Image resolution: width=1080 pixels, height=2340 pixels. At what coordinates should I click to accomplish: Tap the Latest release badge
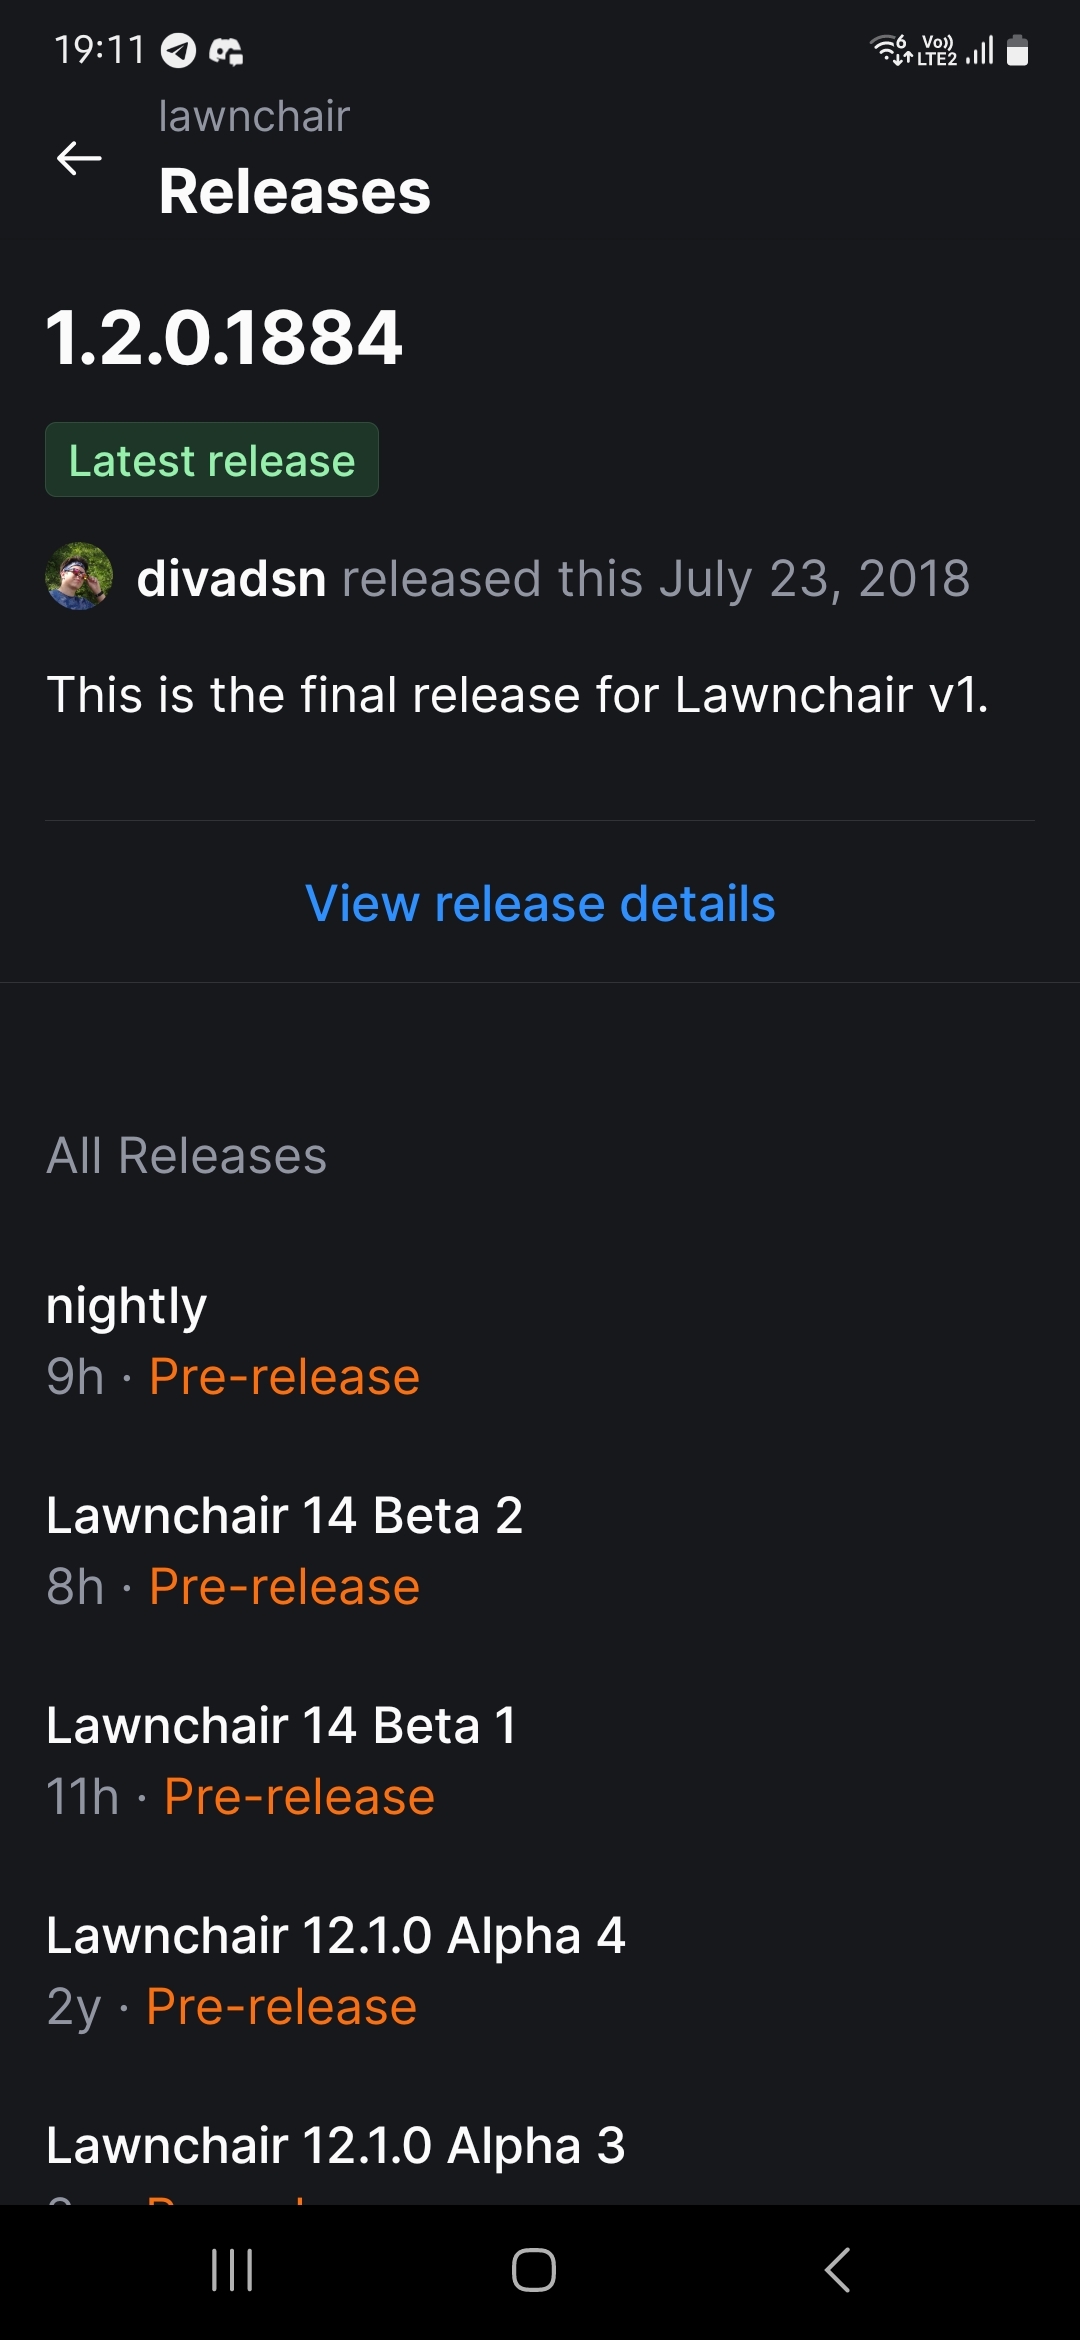pyautogui.click(x=212, y=460)
